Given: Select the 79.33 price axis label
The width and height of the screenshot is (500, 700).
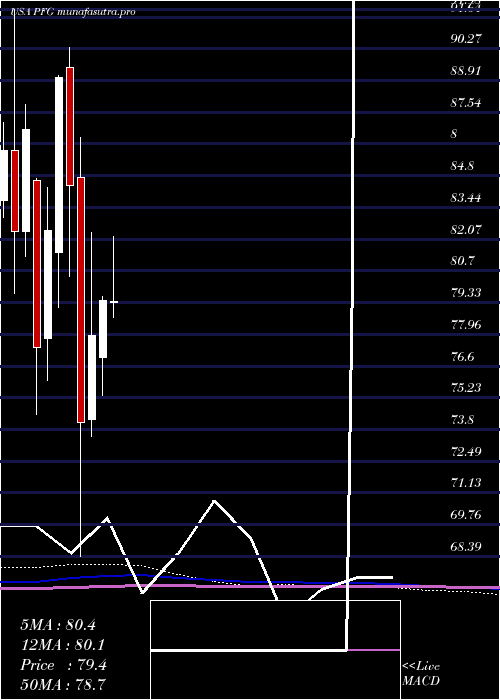Looking at the screenshot, I should 466,293.
